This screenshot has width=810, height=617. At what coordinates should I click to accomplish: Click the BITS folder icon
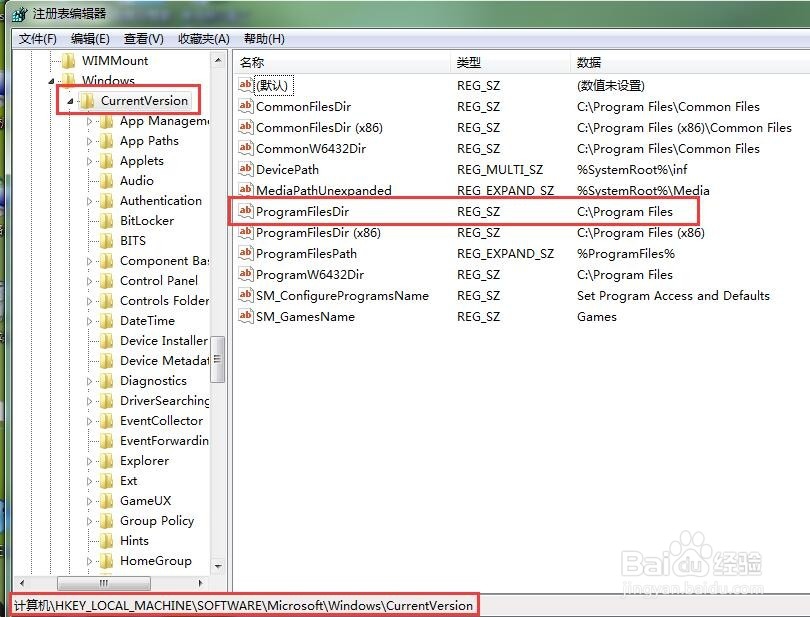pos(106,241)
